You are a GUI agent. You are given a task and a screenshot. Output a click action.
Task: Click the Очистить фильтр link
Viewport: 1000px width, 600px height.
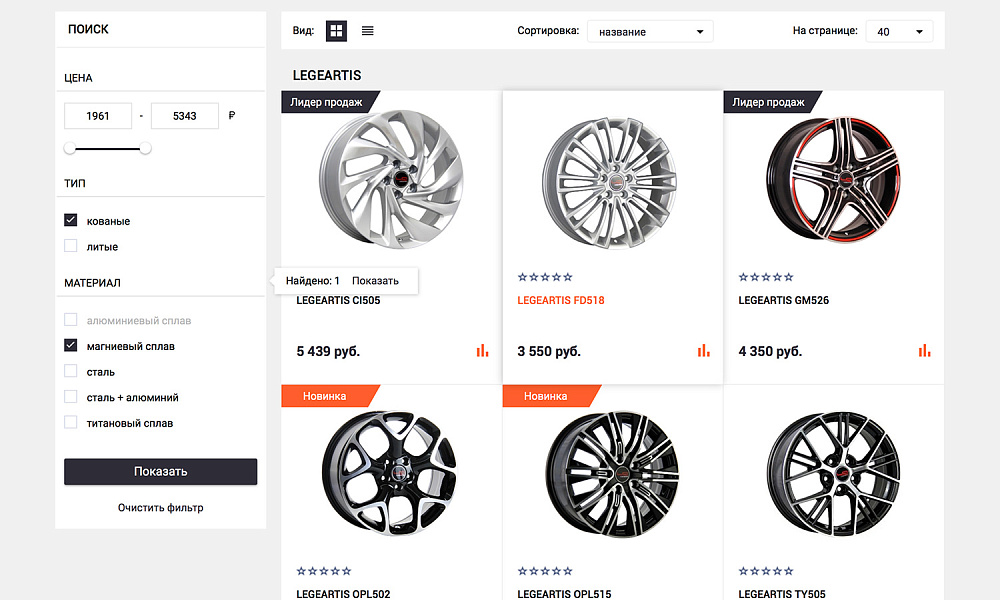[160, 507]
